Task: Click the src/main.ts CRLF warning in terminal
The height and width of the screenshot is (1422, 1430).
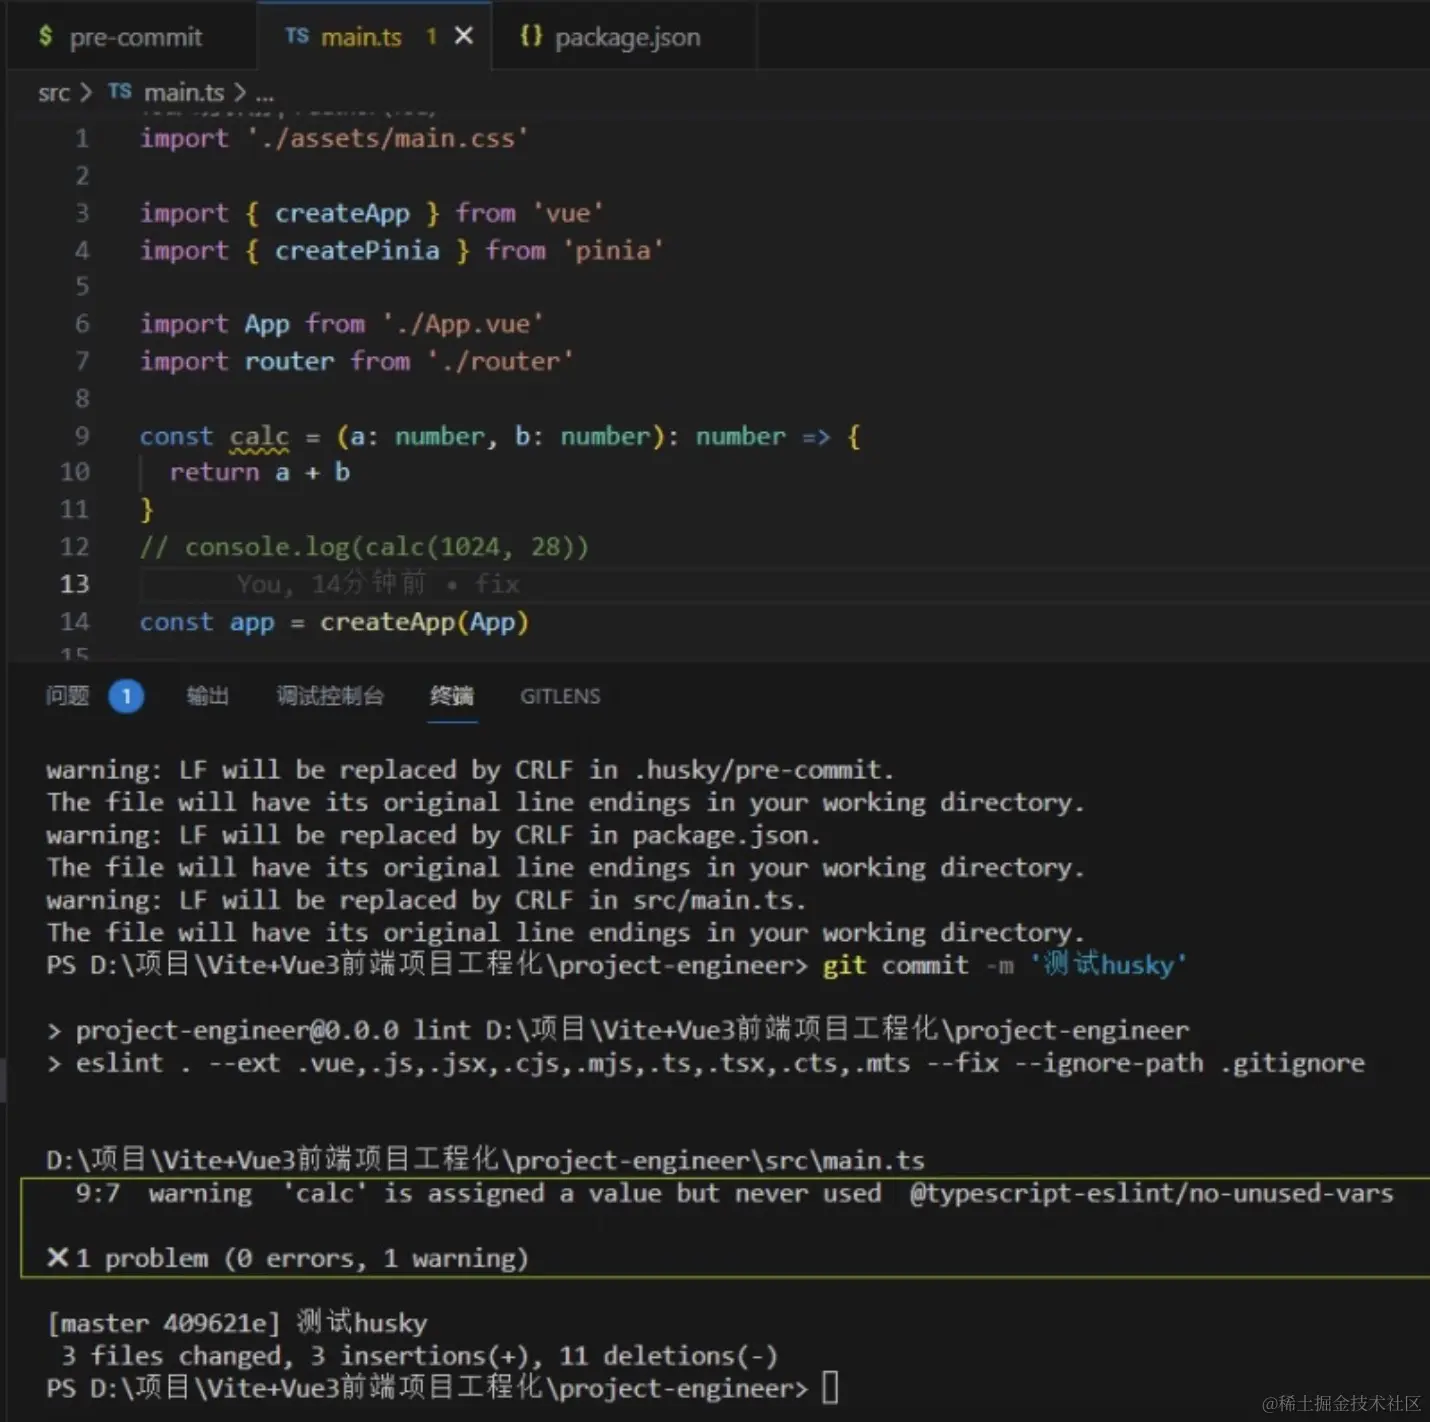Action: pyautogui.click(x=426, y=900)
